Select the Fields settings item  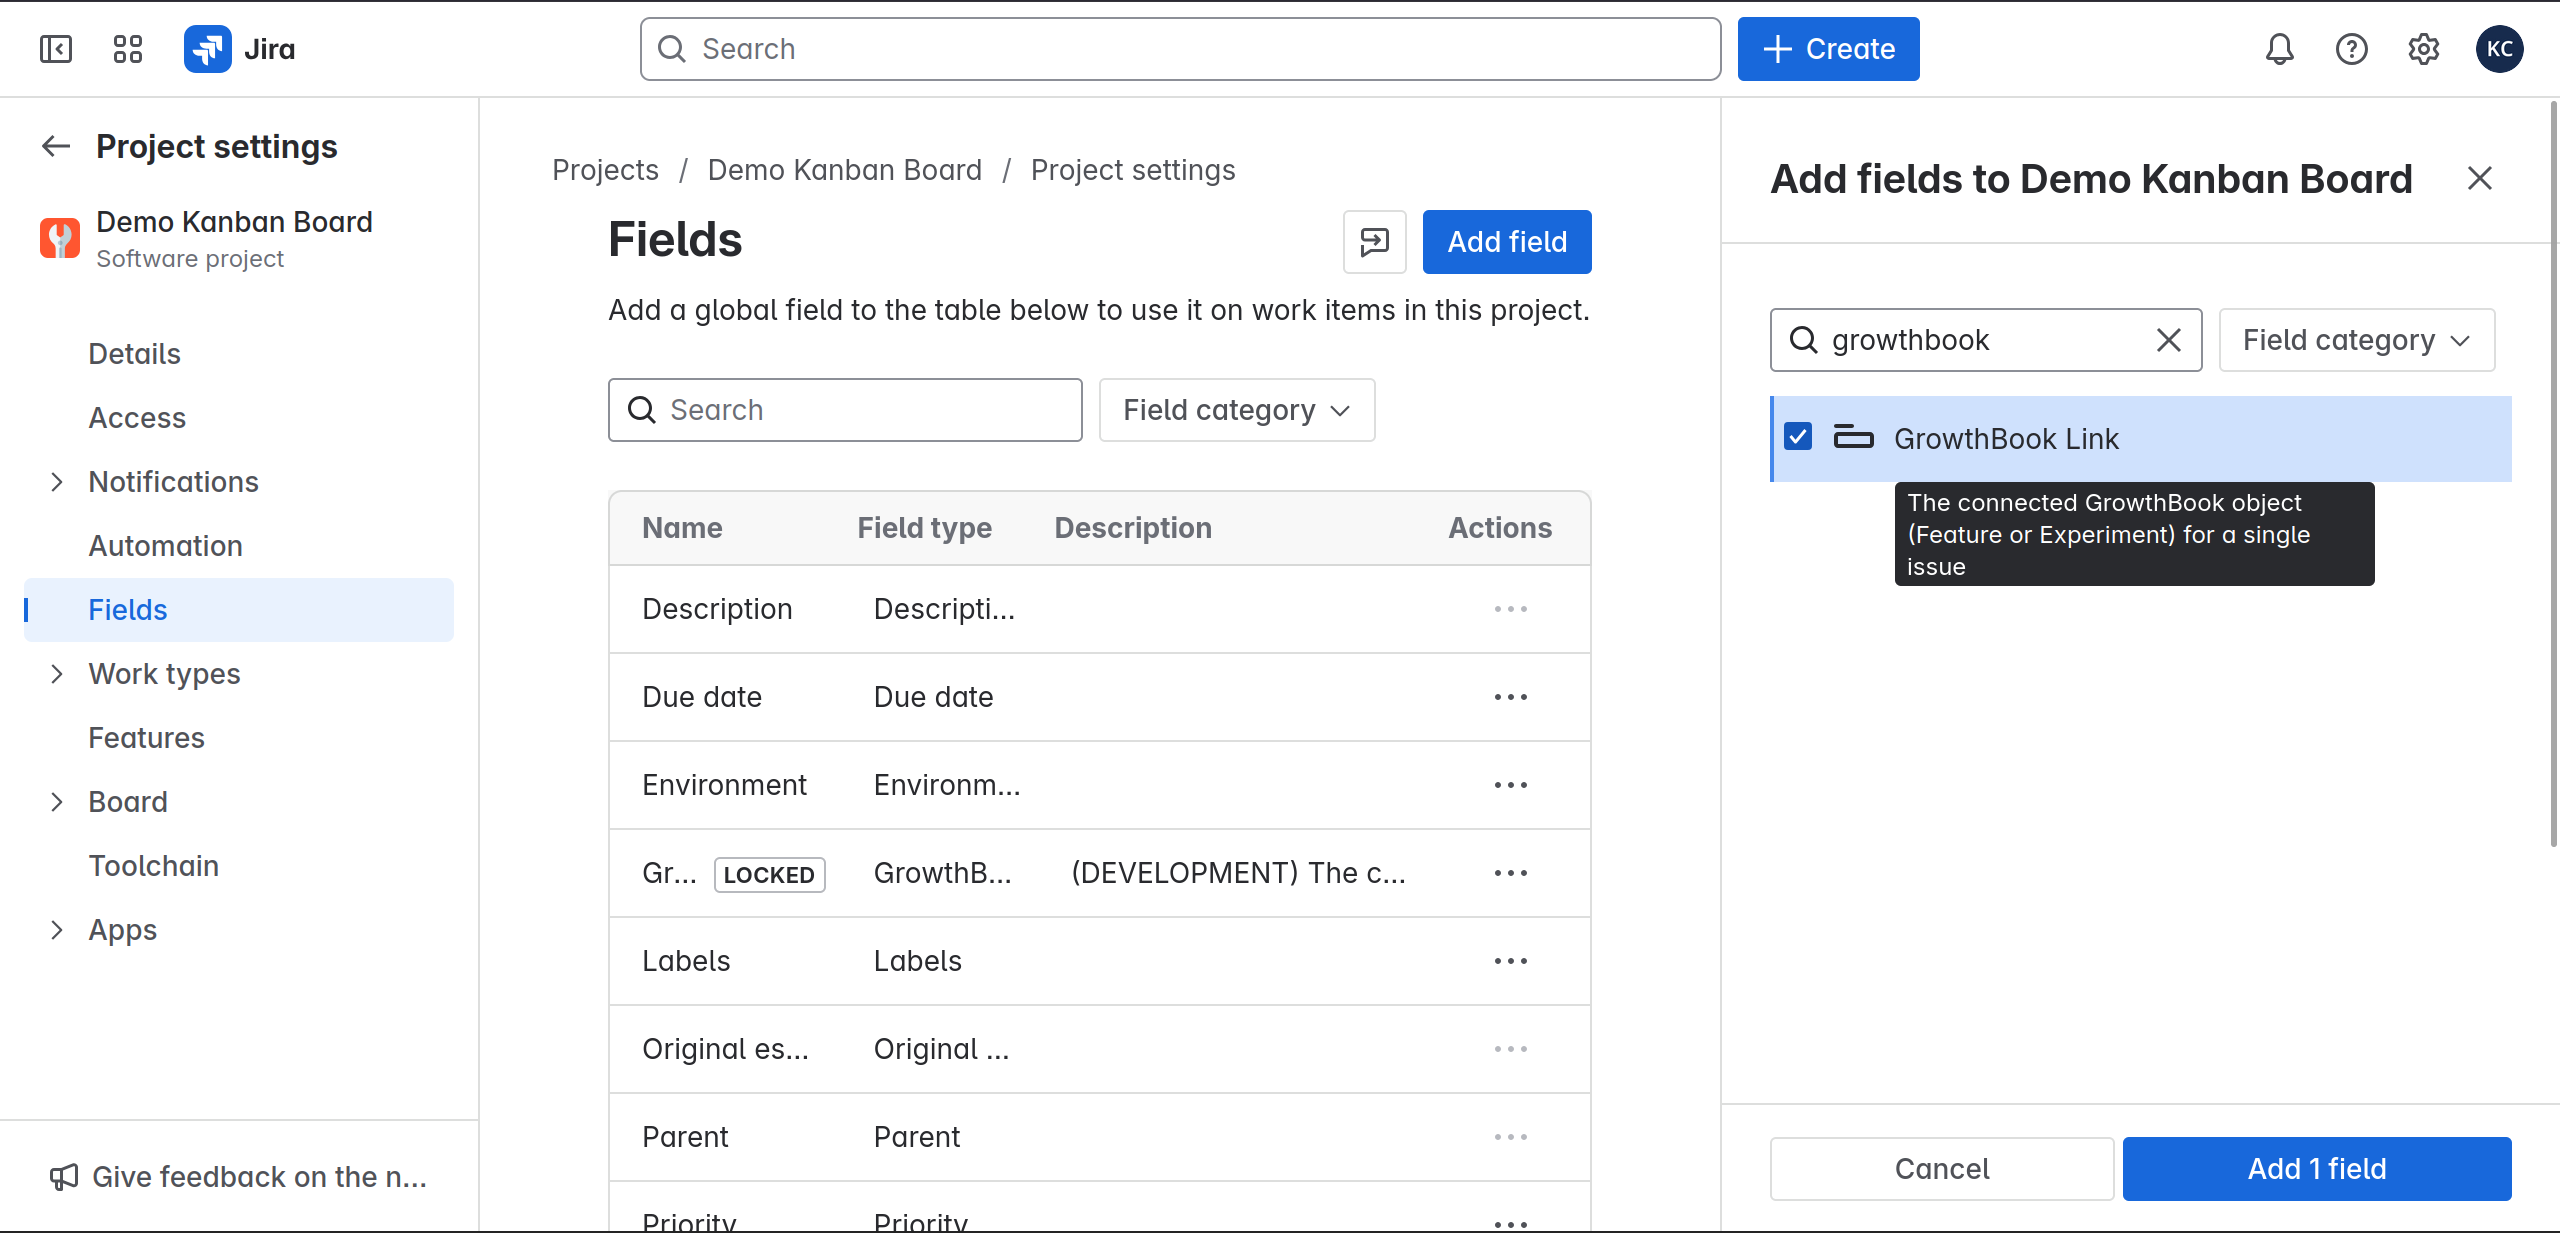click(x=239, y=610)
